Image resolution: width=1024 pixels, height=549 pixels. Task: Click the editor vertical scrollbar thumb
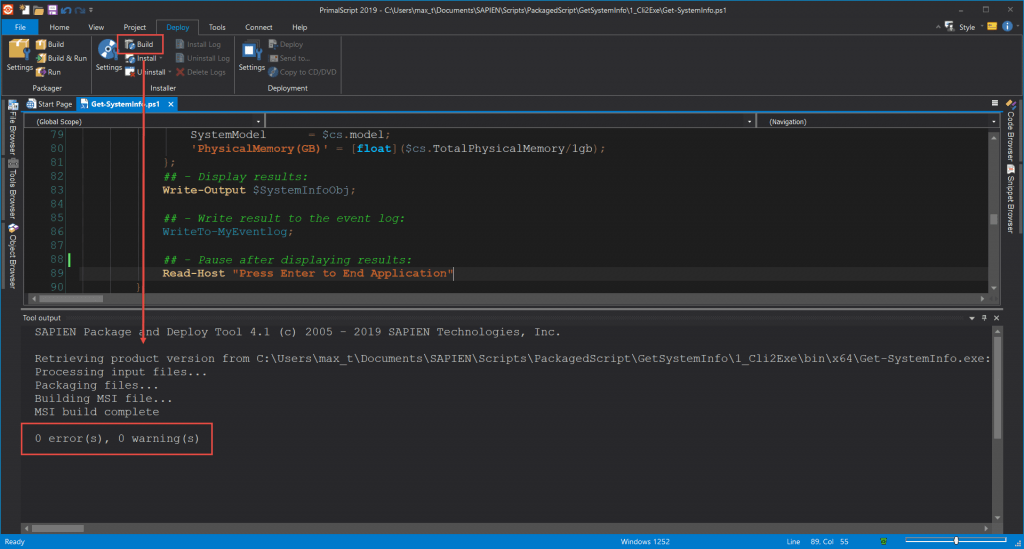tap(993, 219)
